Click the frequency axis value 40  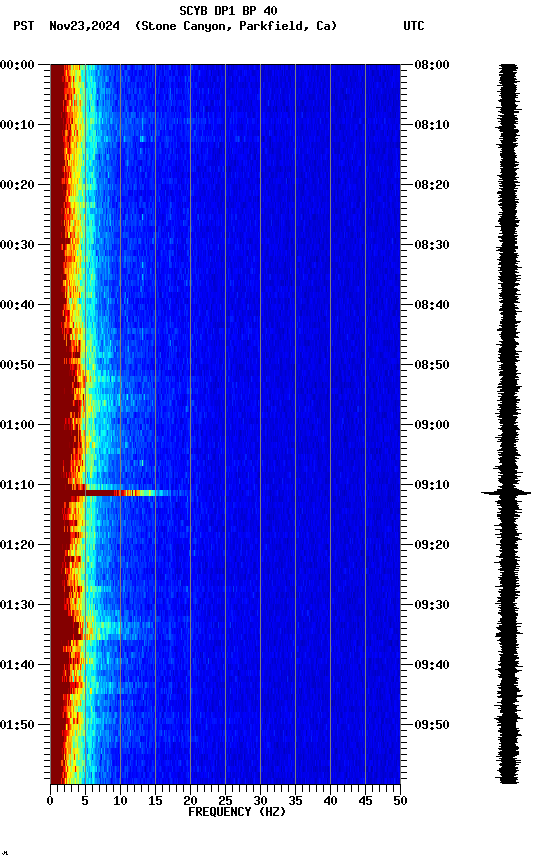pyautogui.click(x=330, y=802)
